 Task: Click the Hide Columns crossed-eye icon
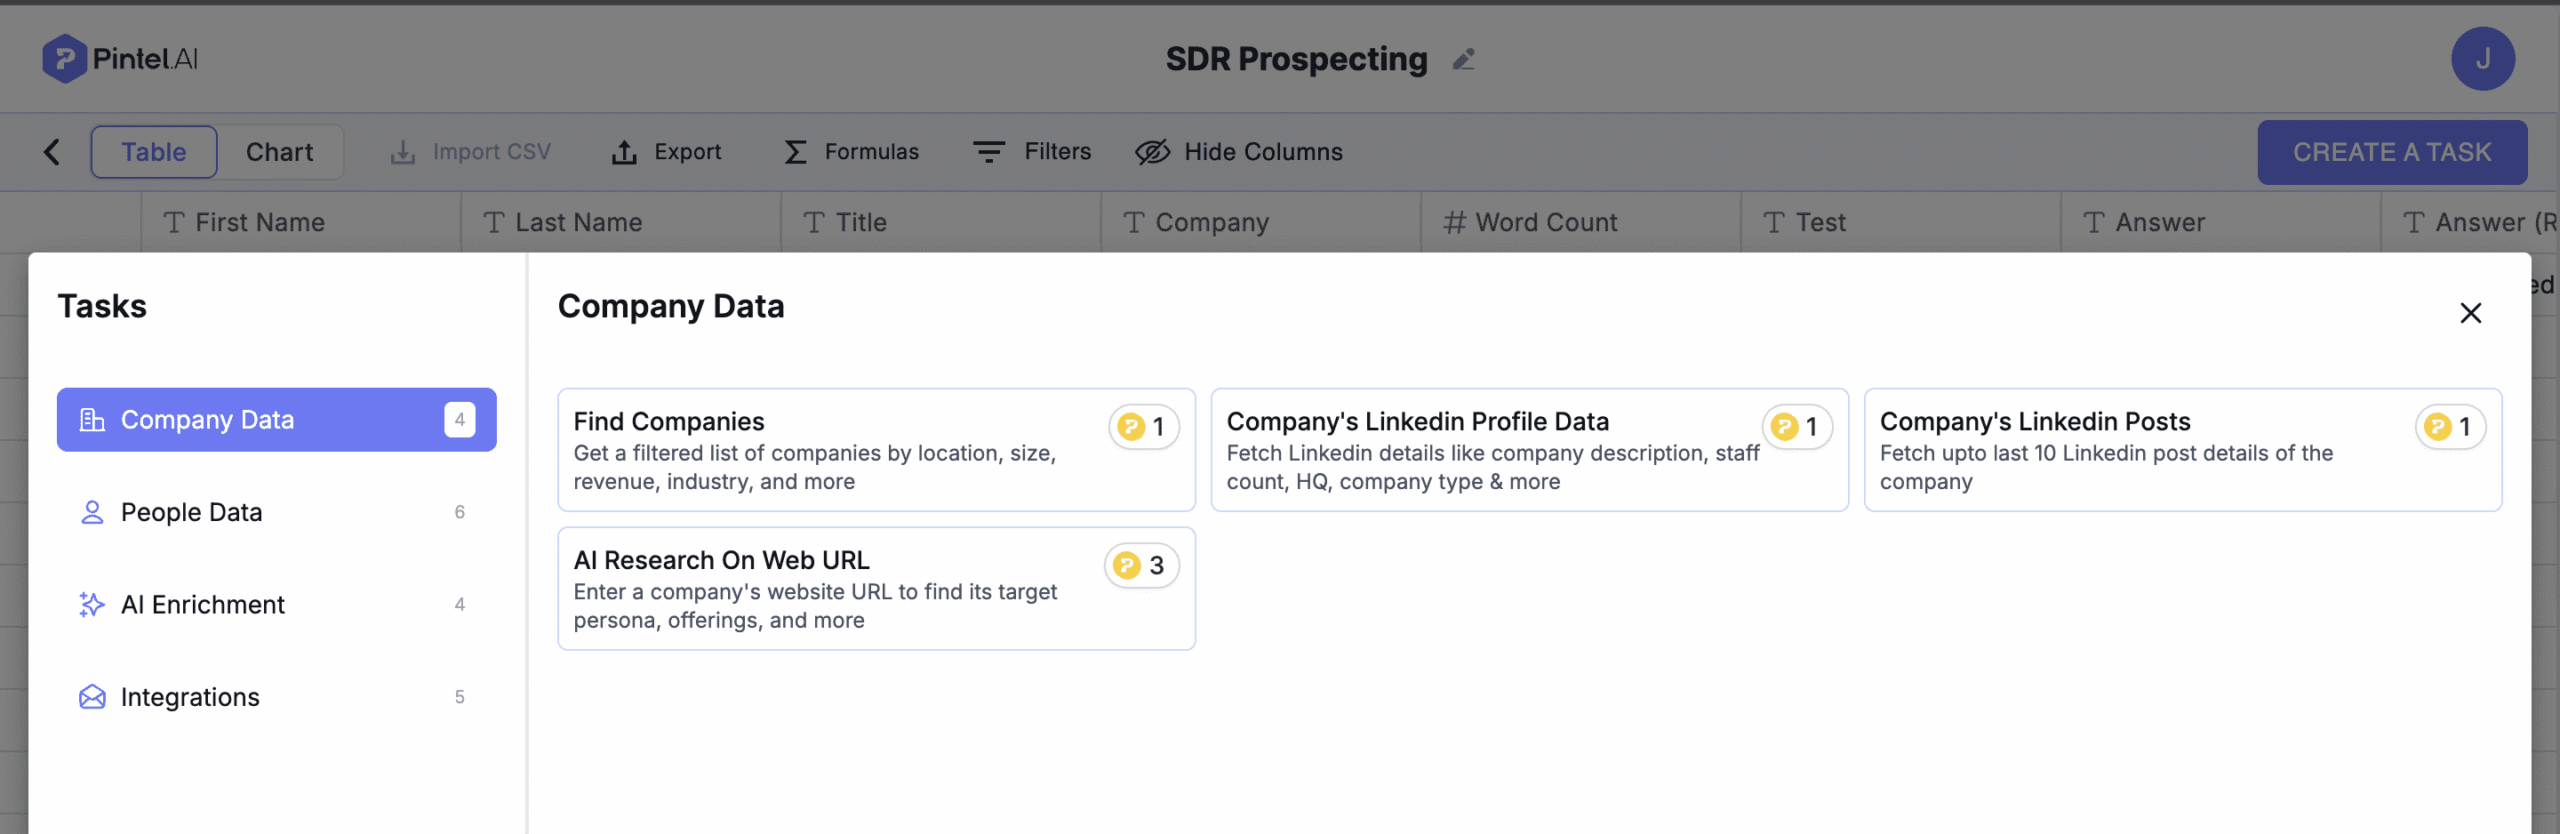(x=1152, y=152)
